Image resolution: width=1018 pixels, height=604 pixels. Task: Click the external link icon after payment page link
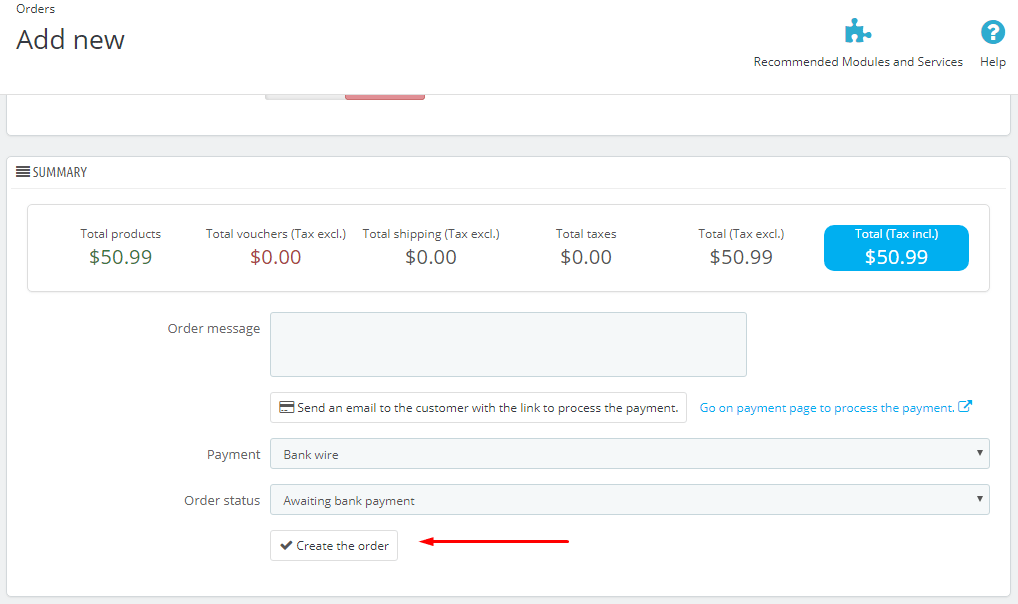(x=965, y=407)
